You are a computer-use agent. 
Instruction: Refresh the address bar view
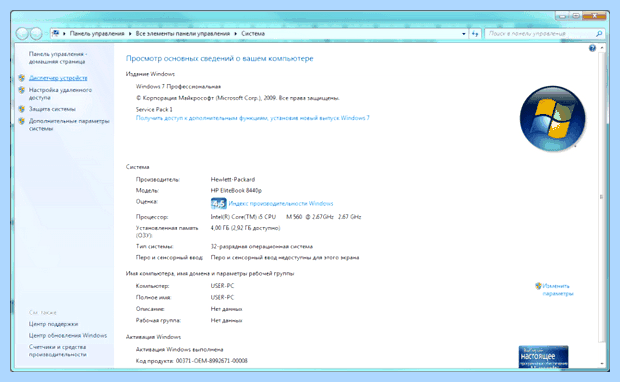tap(475, 34)
